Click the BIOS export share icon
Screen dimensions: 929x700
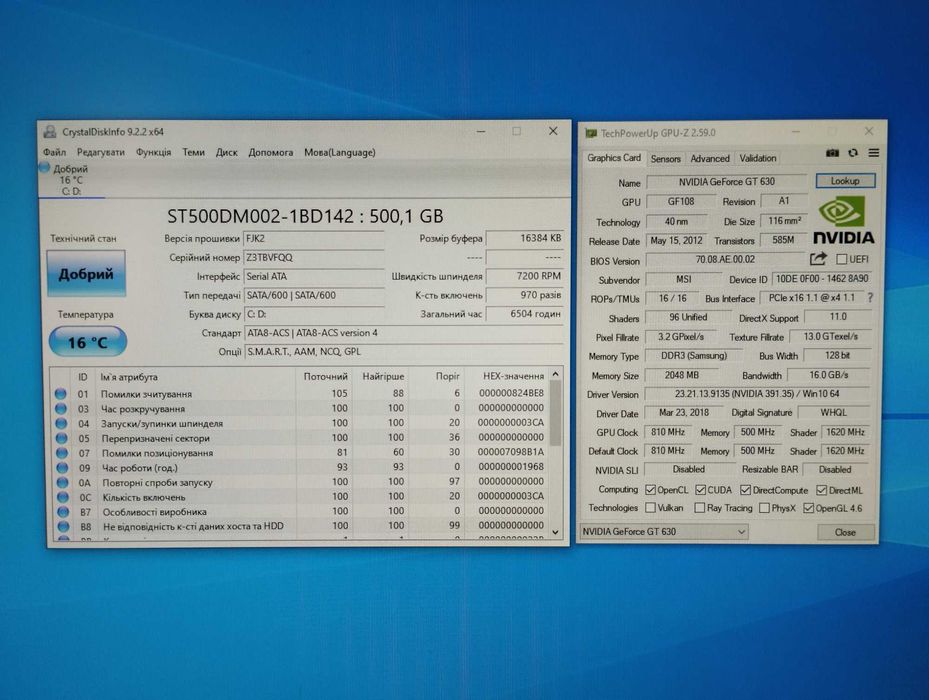click(818, 259)
